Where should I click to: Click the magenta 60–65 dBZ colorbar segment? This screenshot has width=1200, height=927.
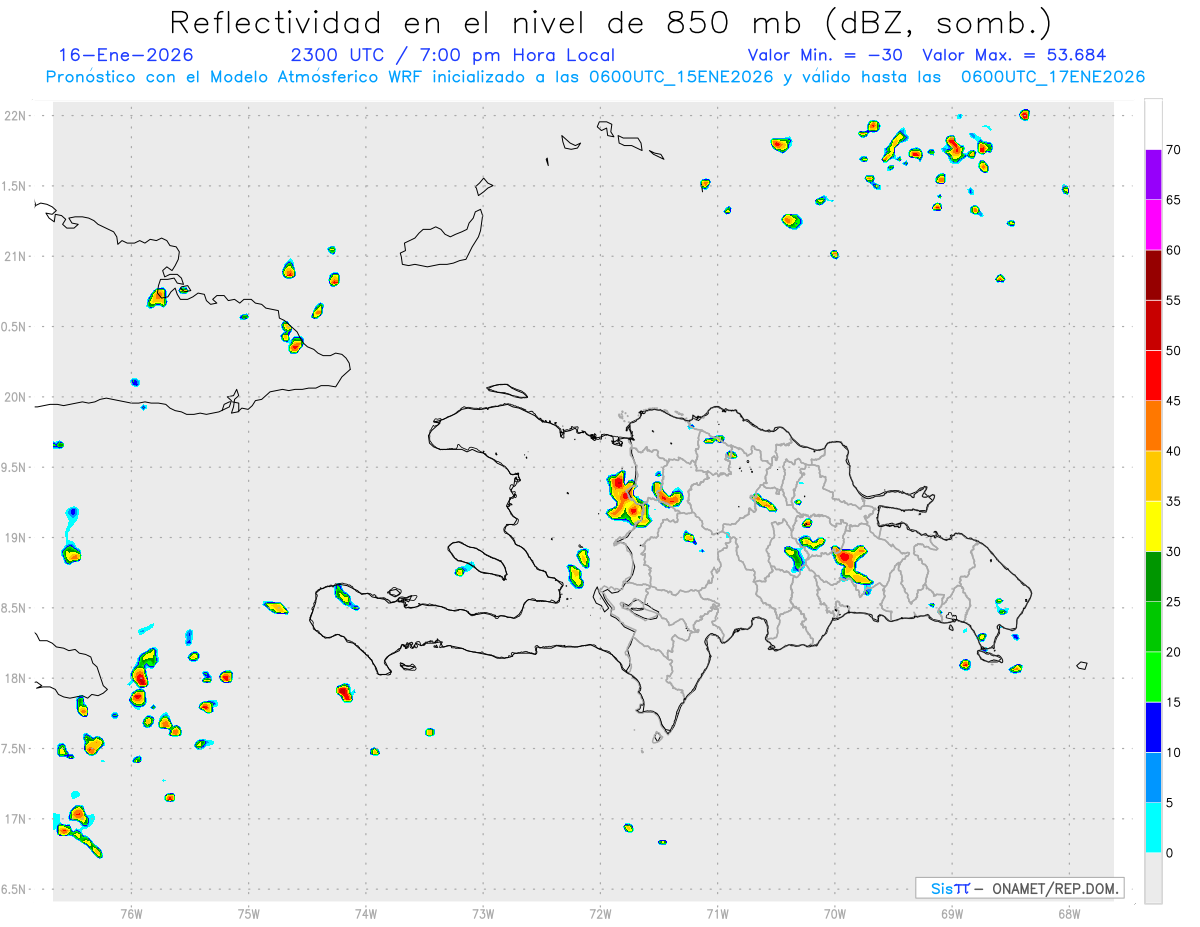tap(1153, 225)
